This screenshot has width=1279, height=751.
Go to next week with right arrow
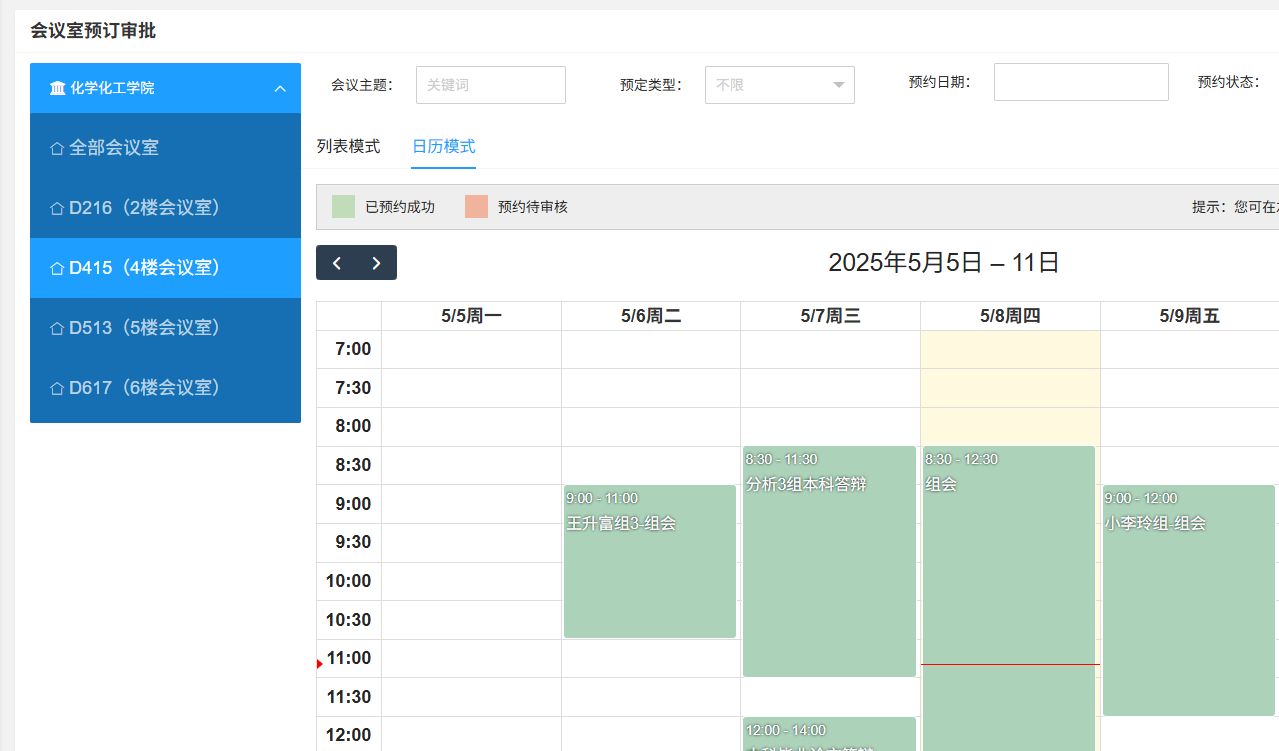tap(376, 263)
